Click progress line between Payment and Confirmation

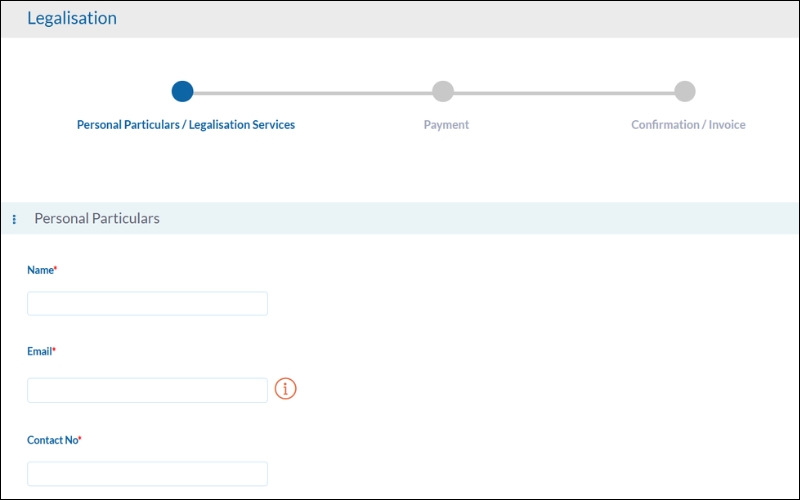click(564, 92)
